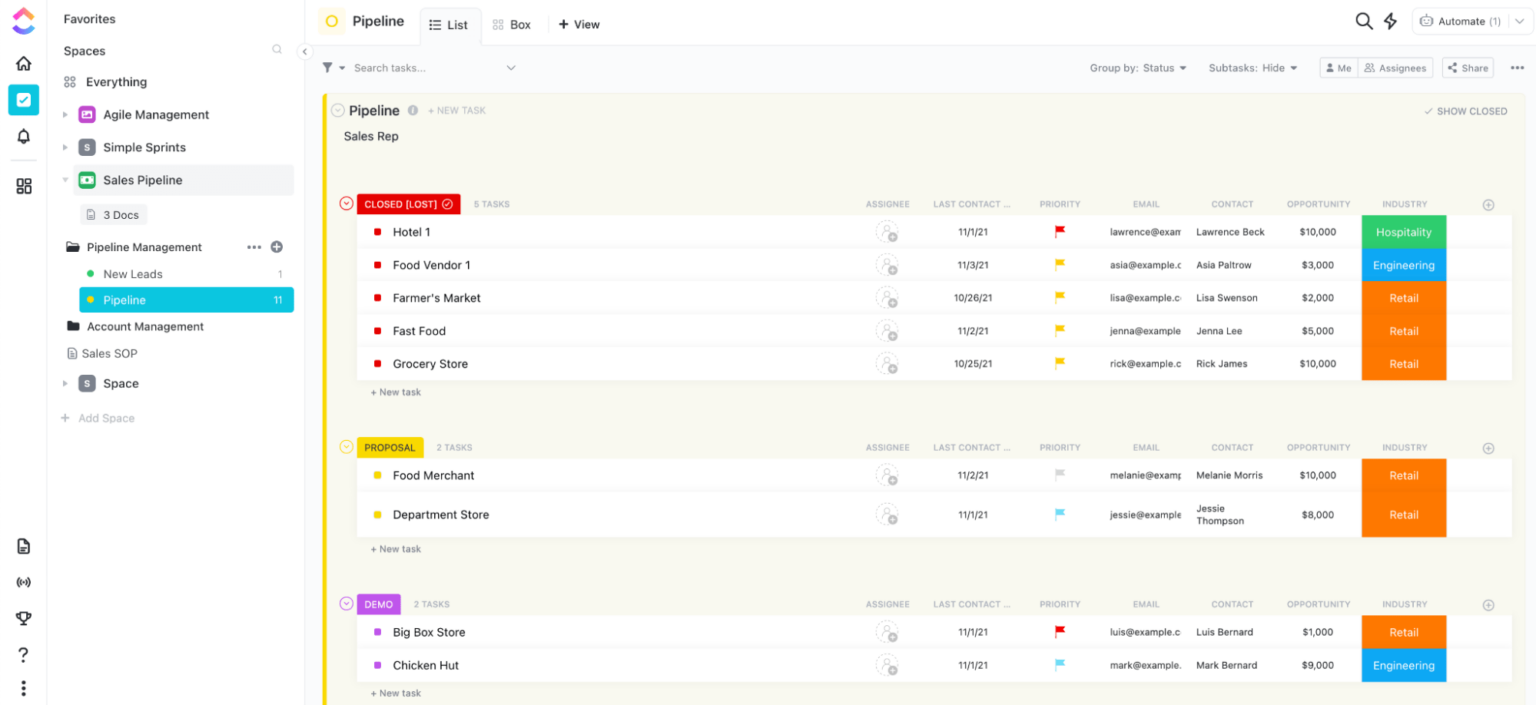
Task: Toggle the Me filter in the toolbar
Action: (x=1338, y=67)
